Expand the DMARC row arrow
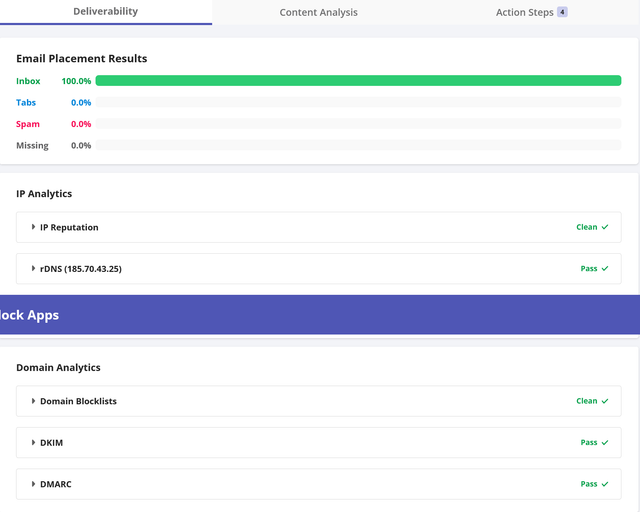 [x=33, y=484]
